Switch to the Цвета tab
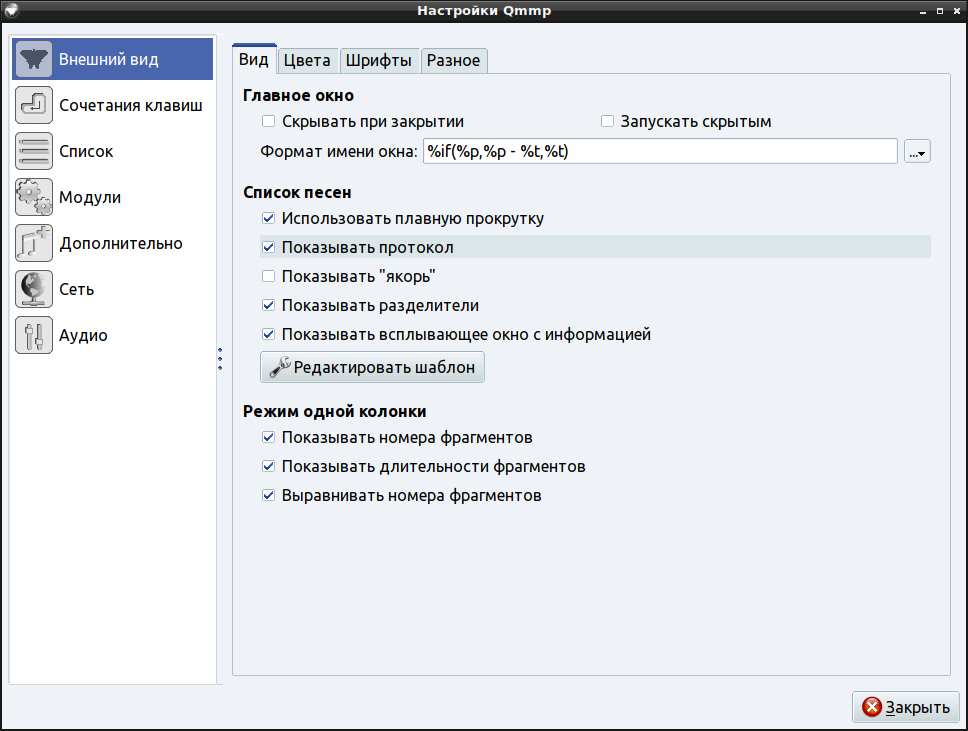This screenshot has width=968, height=731. (x=307, y=60)
